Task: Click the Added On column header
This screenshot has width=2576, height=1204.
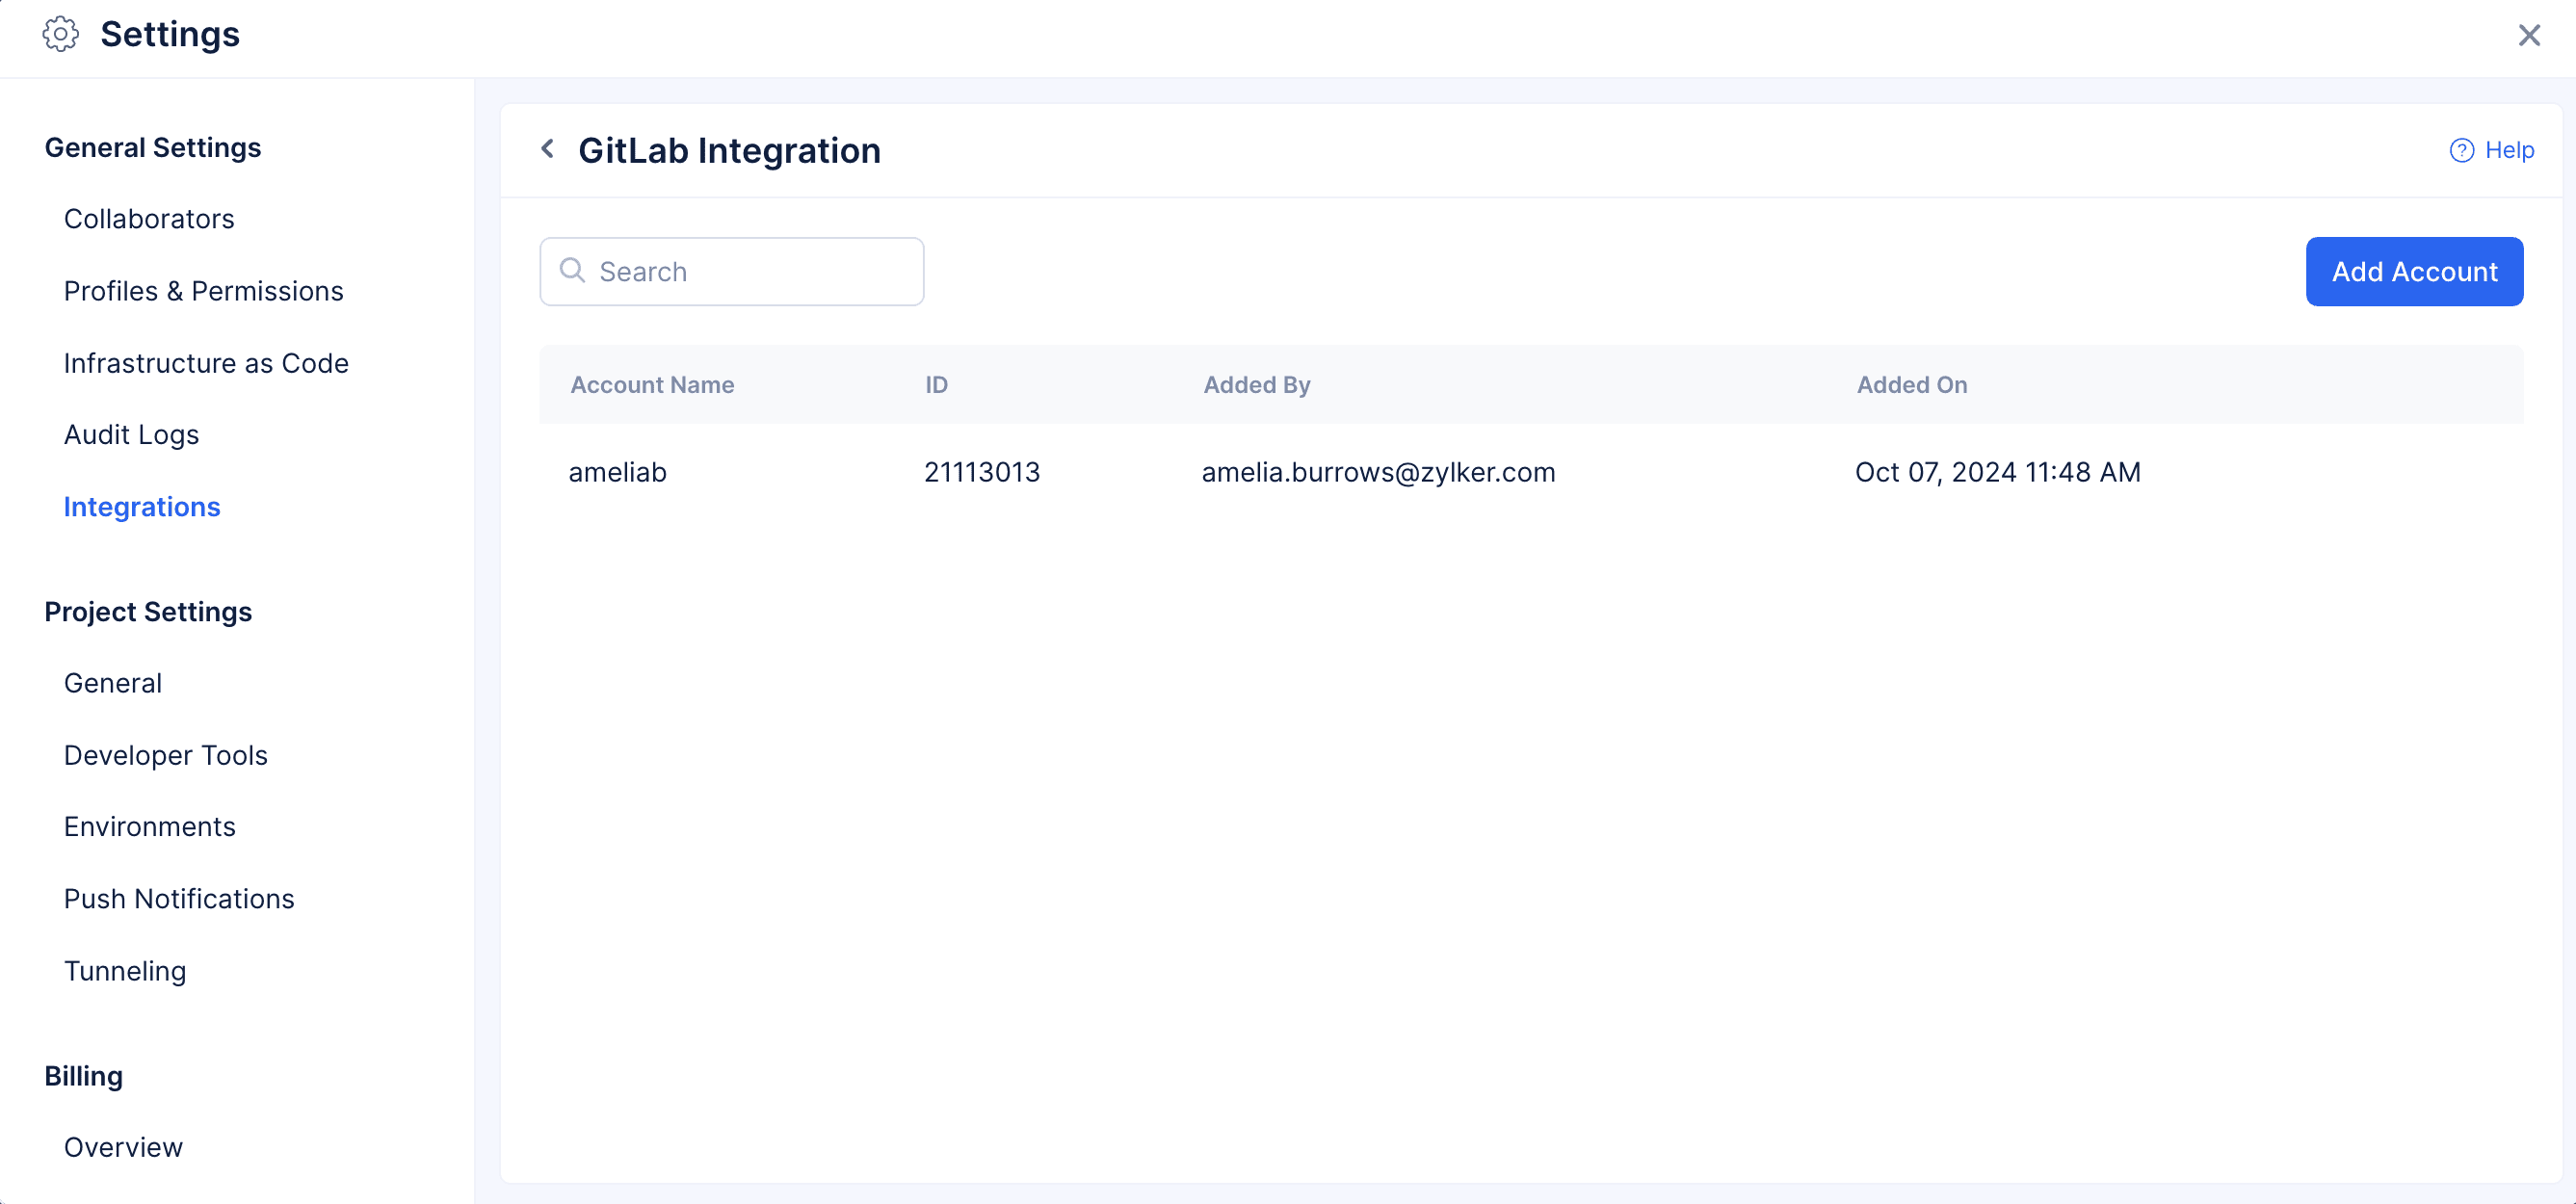Action: click(x=1911, y=385)
